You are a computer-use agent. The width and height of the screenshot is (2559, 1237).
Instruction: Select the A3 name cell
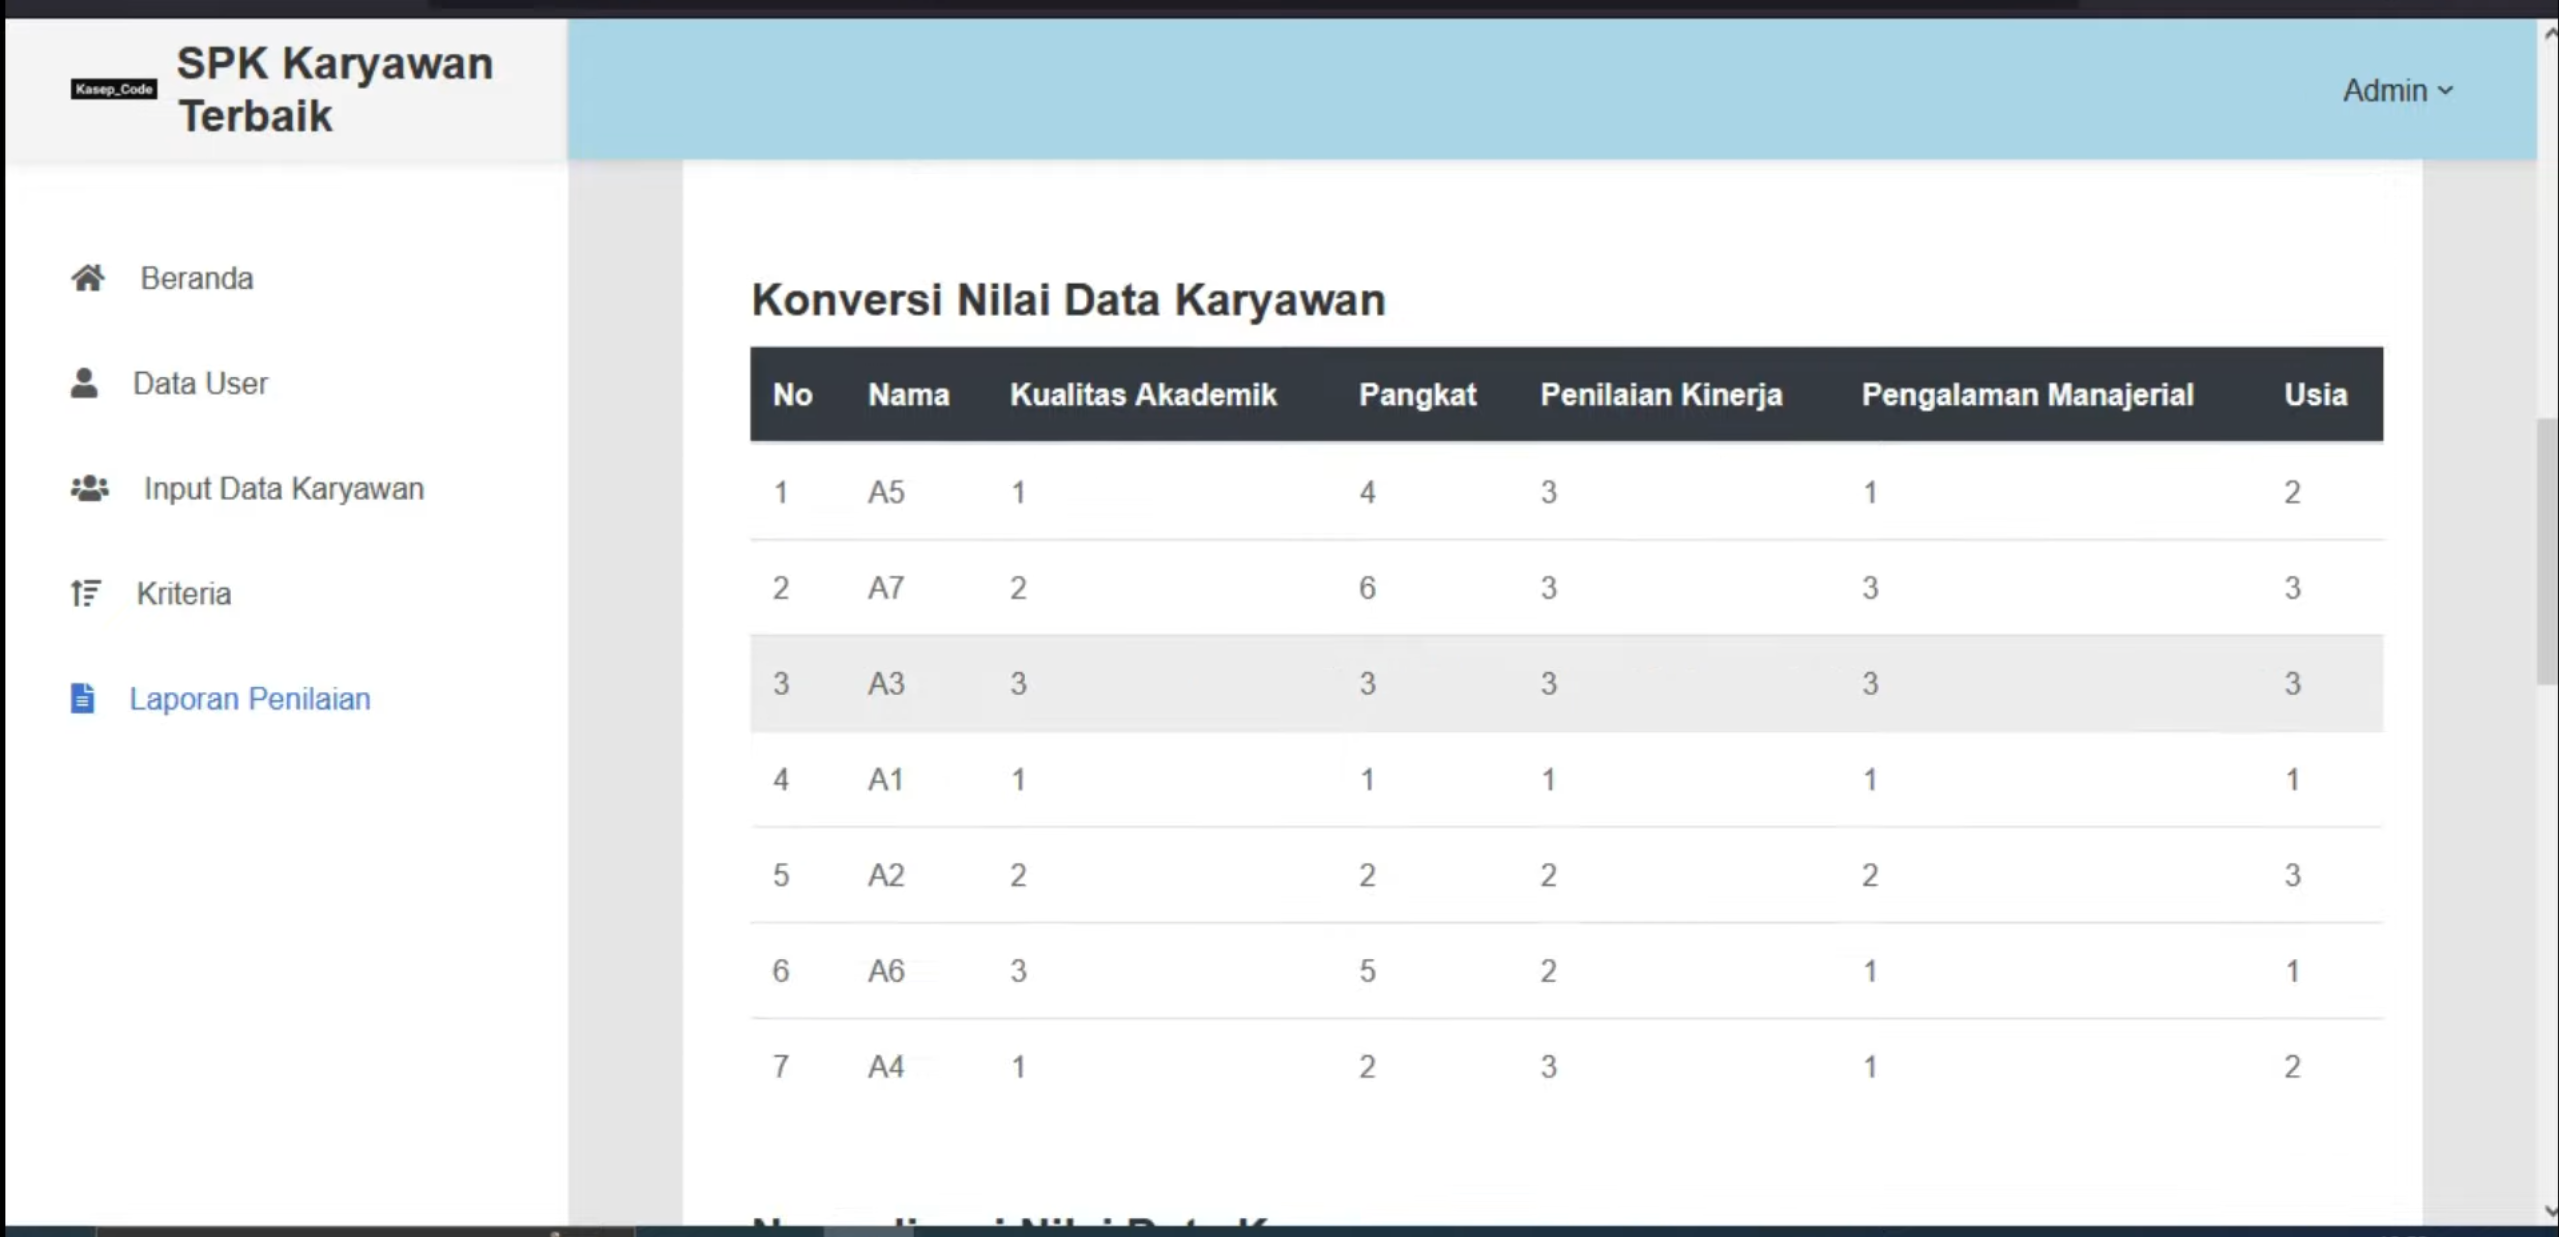pyautogui.click(x=886, y=684)
